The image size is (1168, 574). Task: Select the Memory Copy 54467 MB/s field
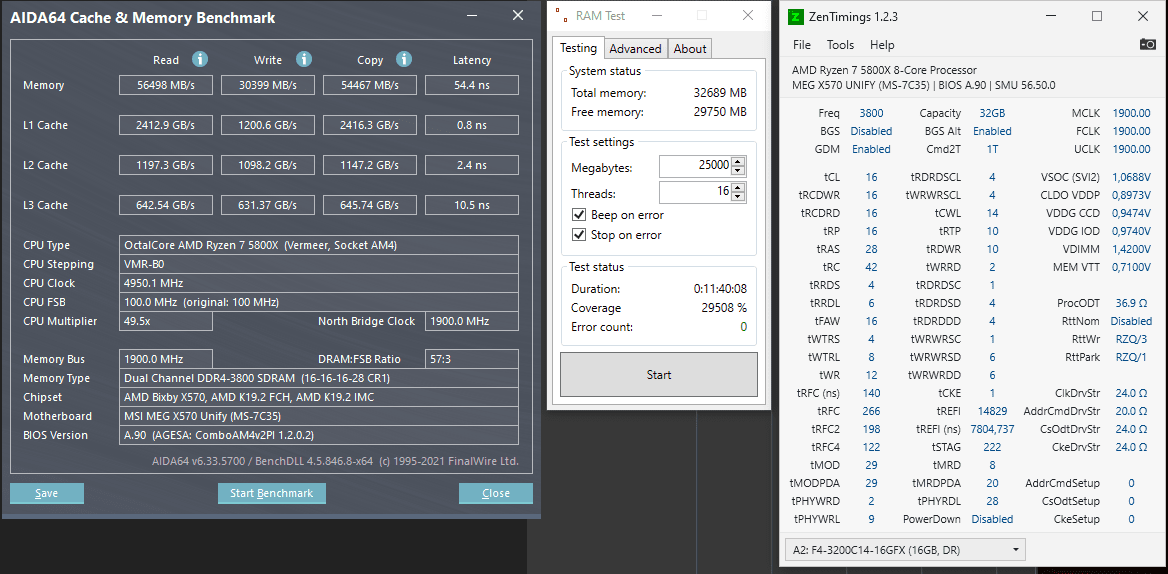pos(370,85)
